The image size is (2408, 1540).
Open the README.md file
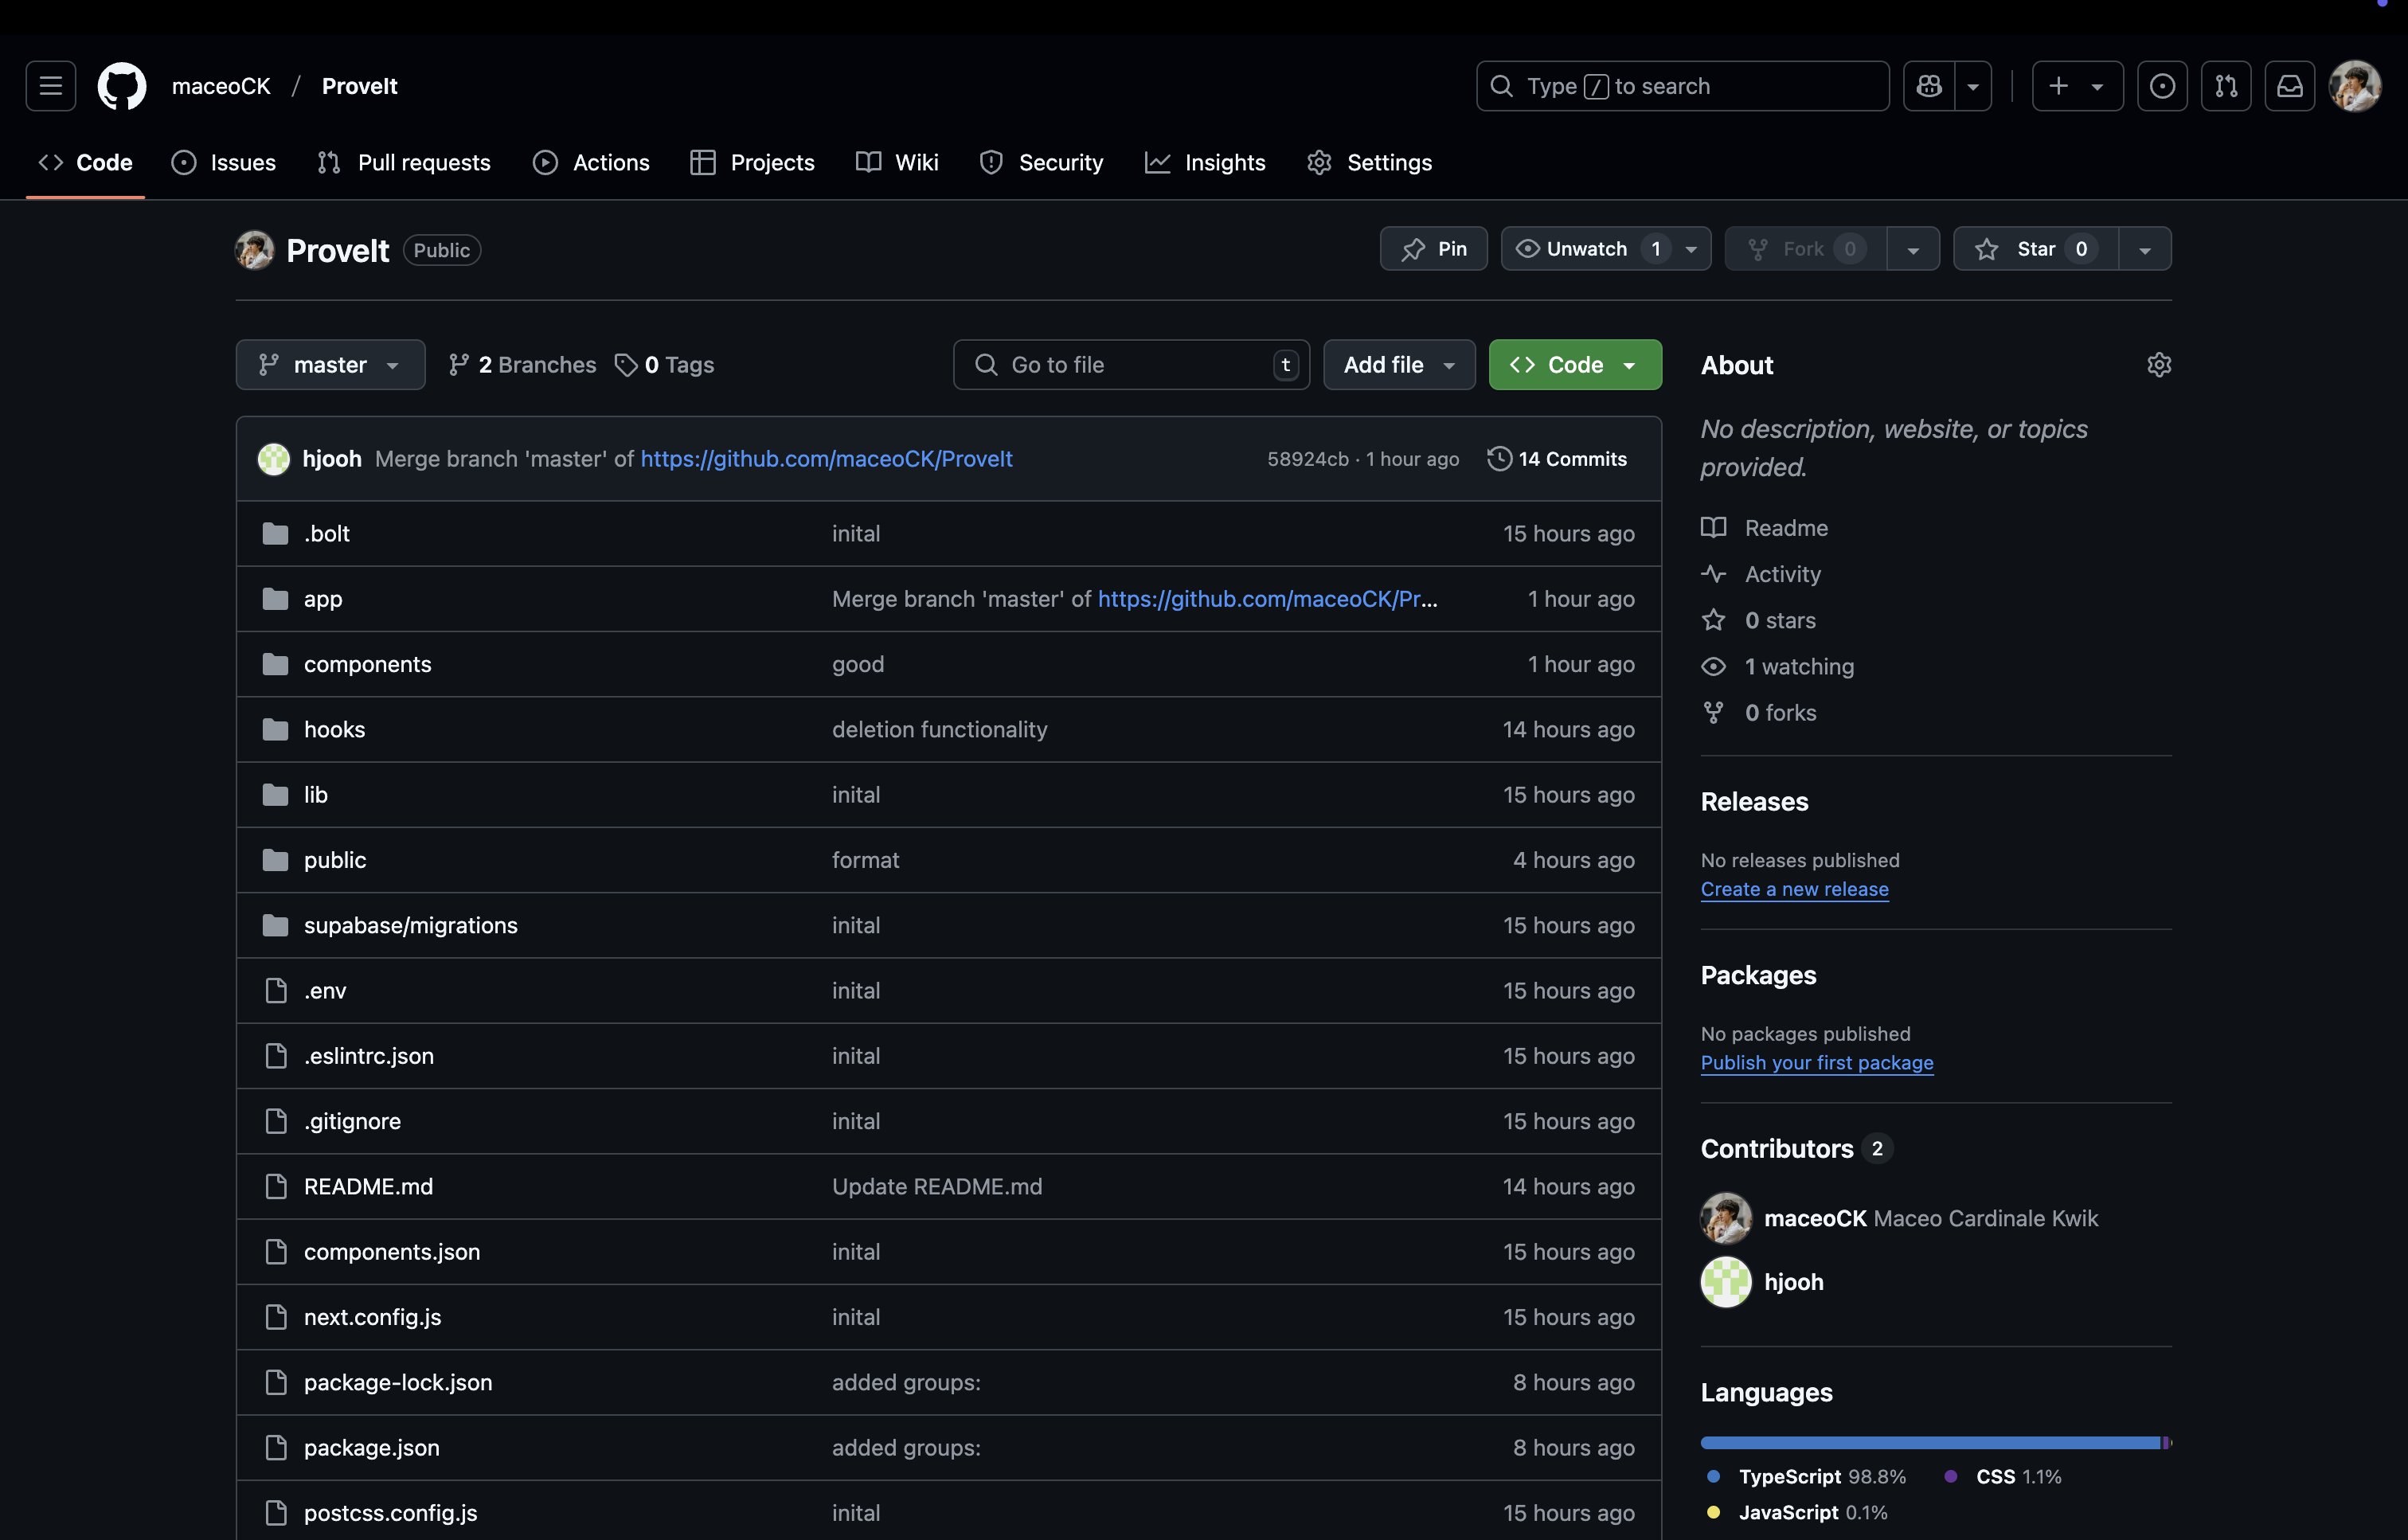coord(368,1186)
